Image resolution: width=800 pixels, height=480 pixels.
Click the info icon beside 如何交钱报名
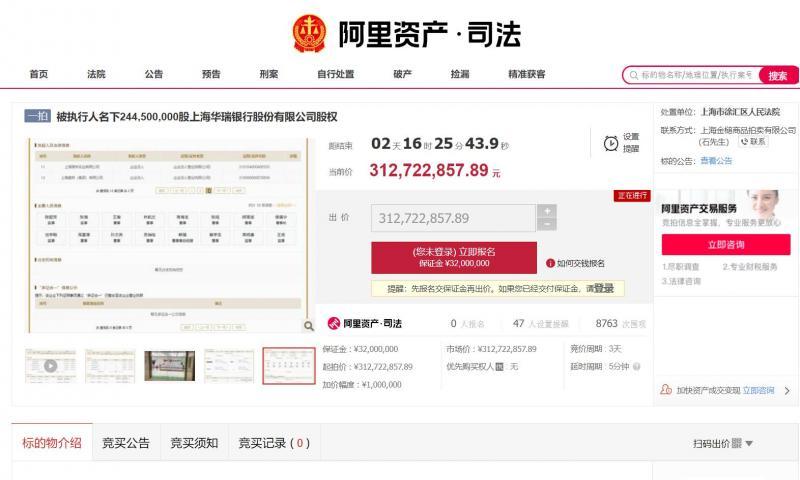pos(550,263)
